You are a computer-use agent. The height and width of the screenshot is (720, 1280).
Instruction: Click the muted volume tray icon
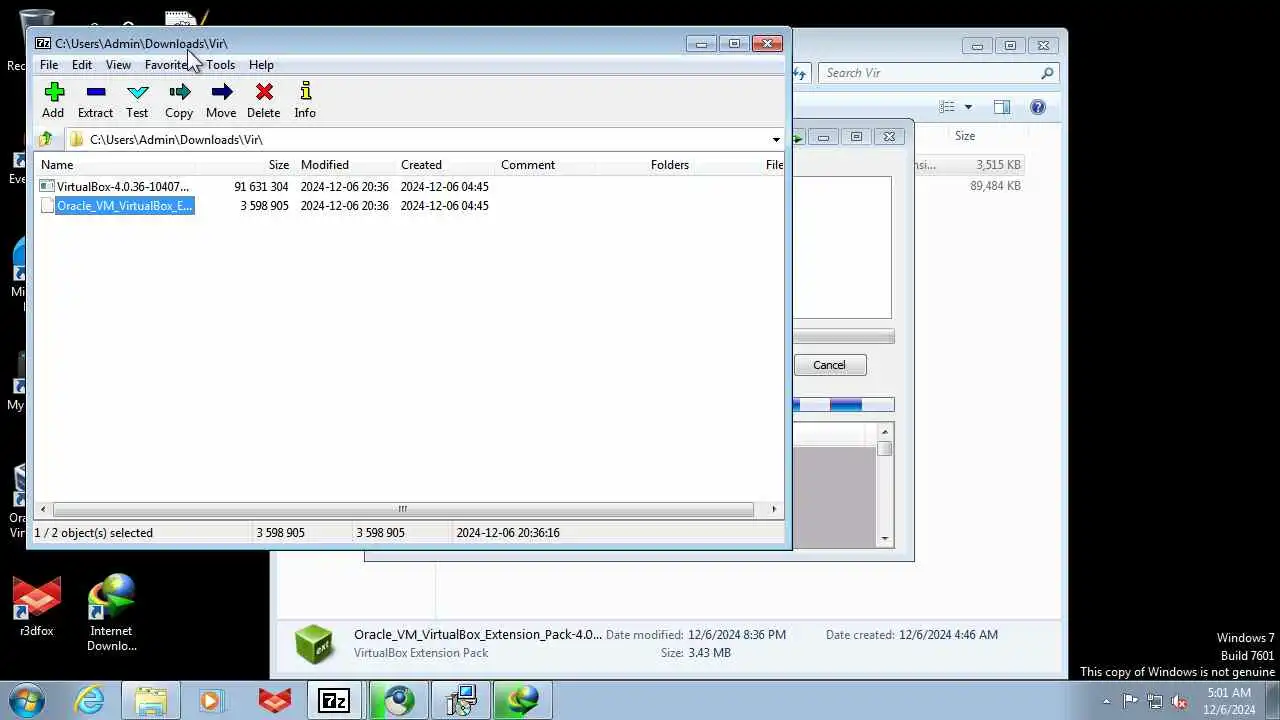[1180, 701]
